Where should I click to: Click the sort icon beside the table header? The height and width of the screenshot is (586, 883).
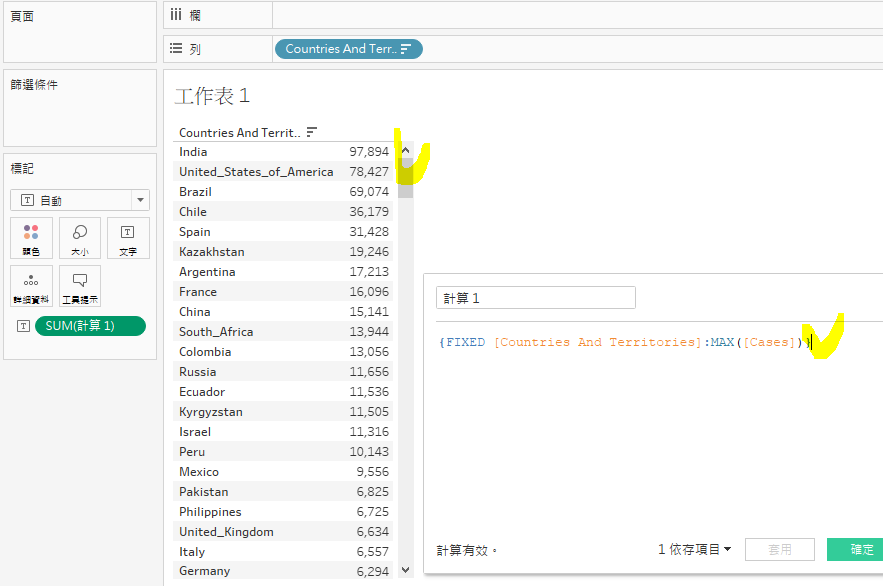click(311, 132)
